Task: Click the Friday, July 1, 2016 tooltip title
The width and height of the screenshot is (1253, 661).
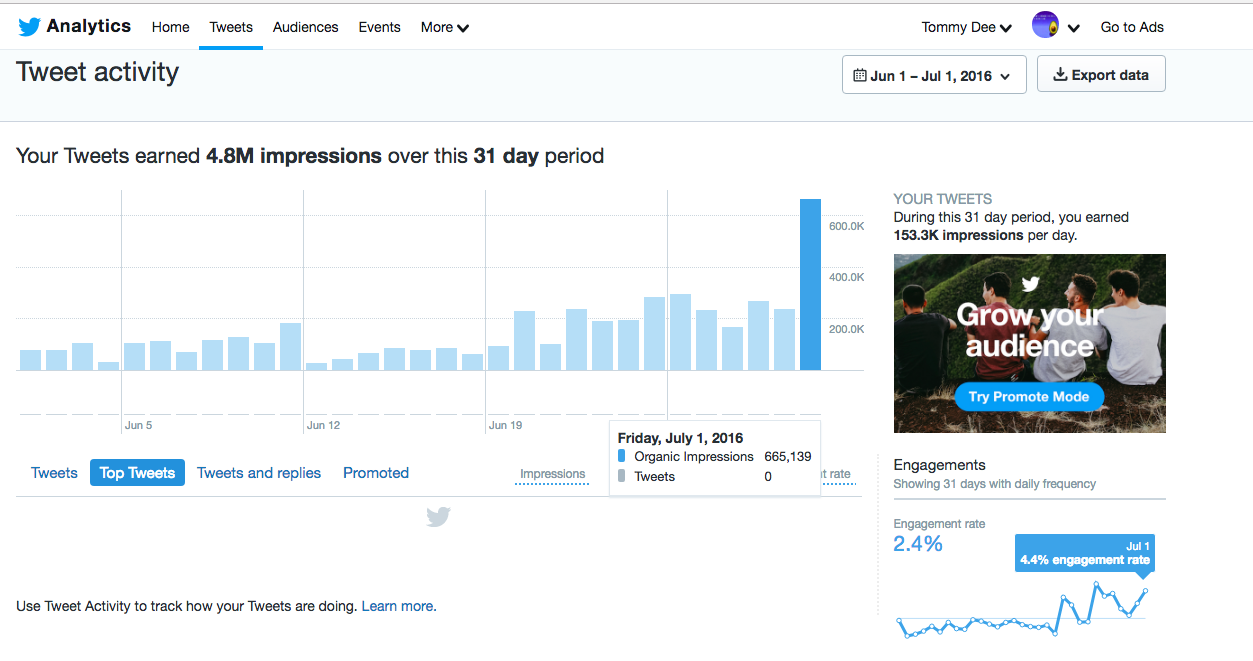Action: [680, 438]
